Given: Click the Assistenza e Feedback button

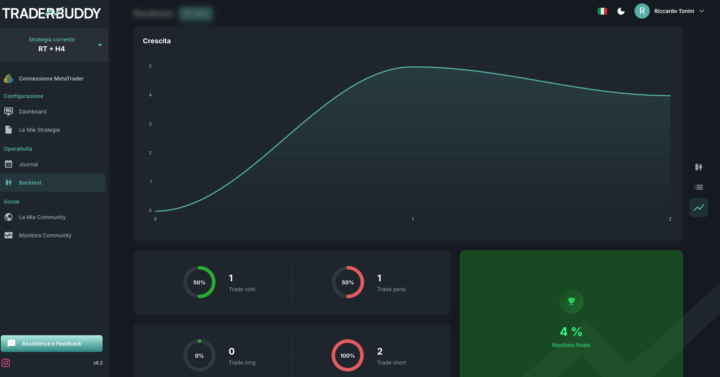Looking at the screenshot, I should click(51, 343).
